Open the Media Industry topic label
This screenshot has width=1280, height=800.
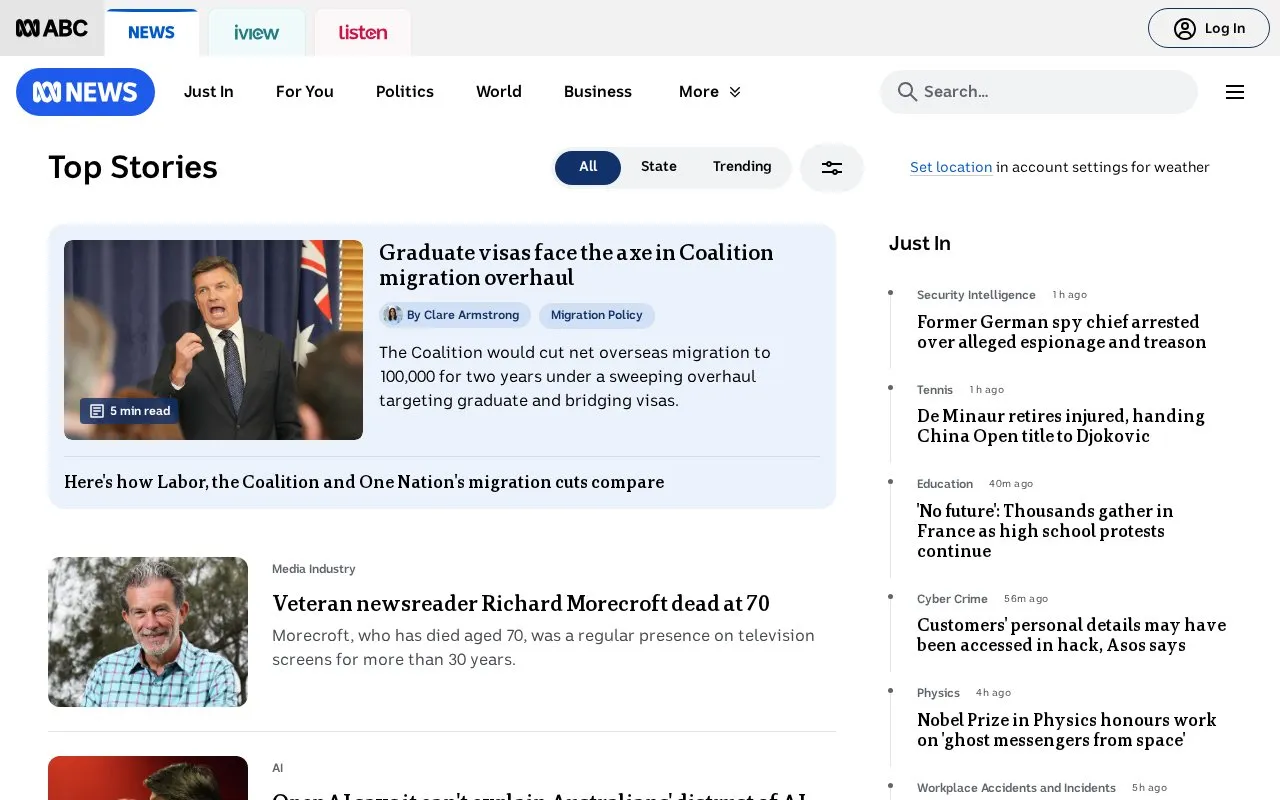314,569
